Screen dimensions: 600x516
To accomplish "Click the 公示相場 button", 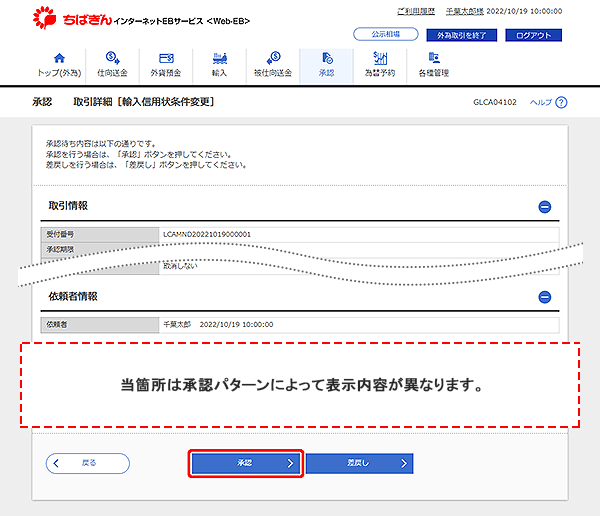I will (386, 34).
